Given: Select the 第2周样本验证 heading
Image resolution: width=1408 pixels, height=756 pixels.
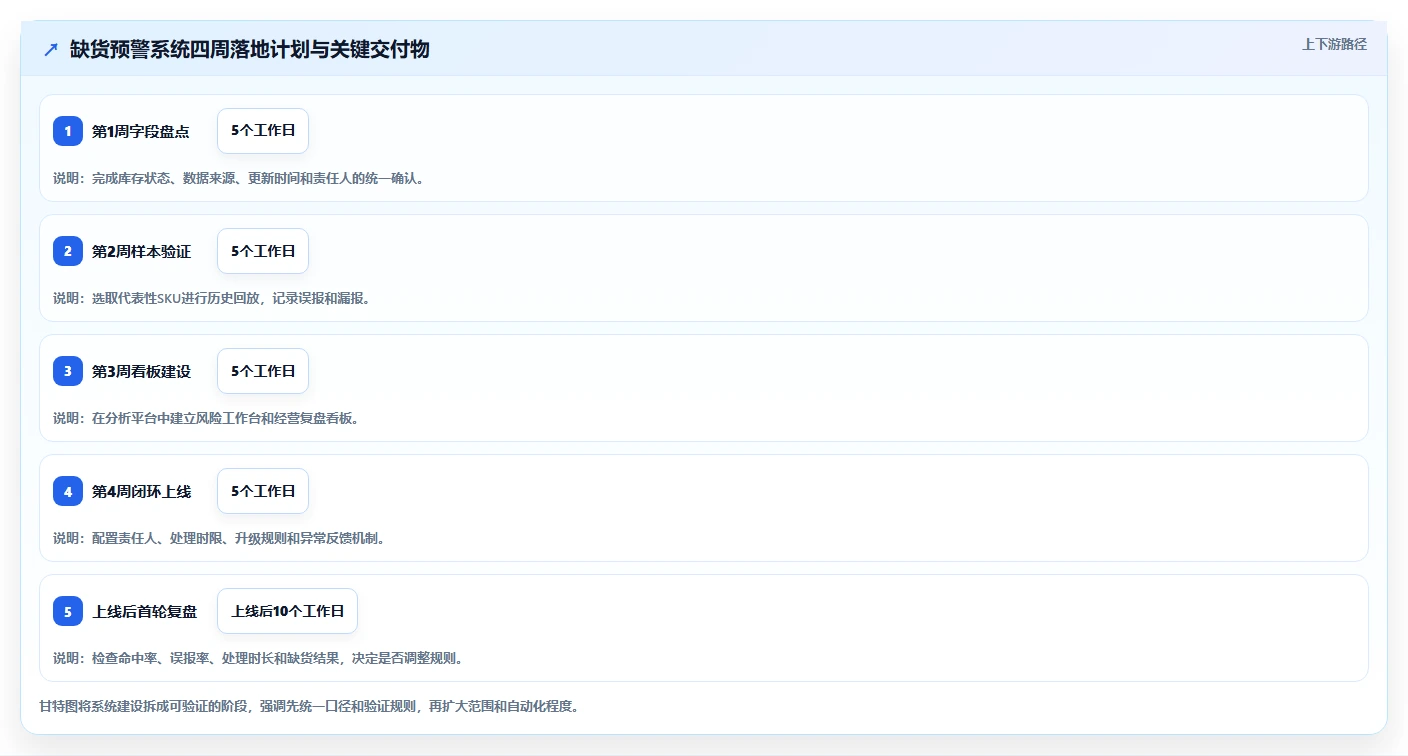Looking at the screenshot, I should 141,251.
